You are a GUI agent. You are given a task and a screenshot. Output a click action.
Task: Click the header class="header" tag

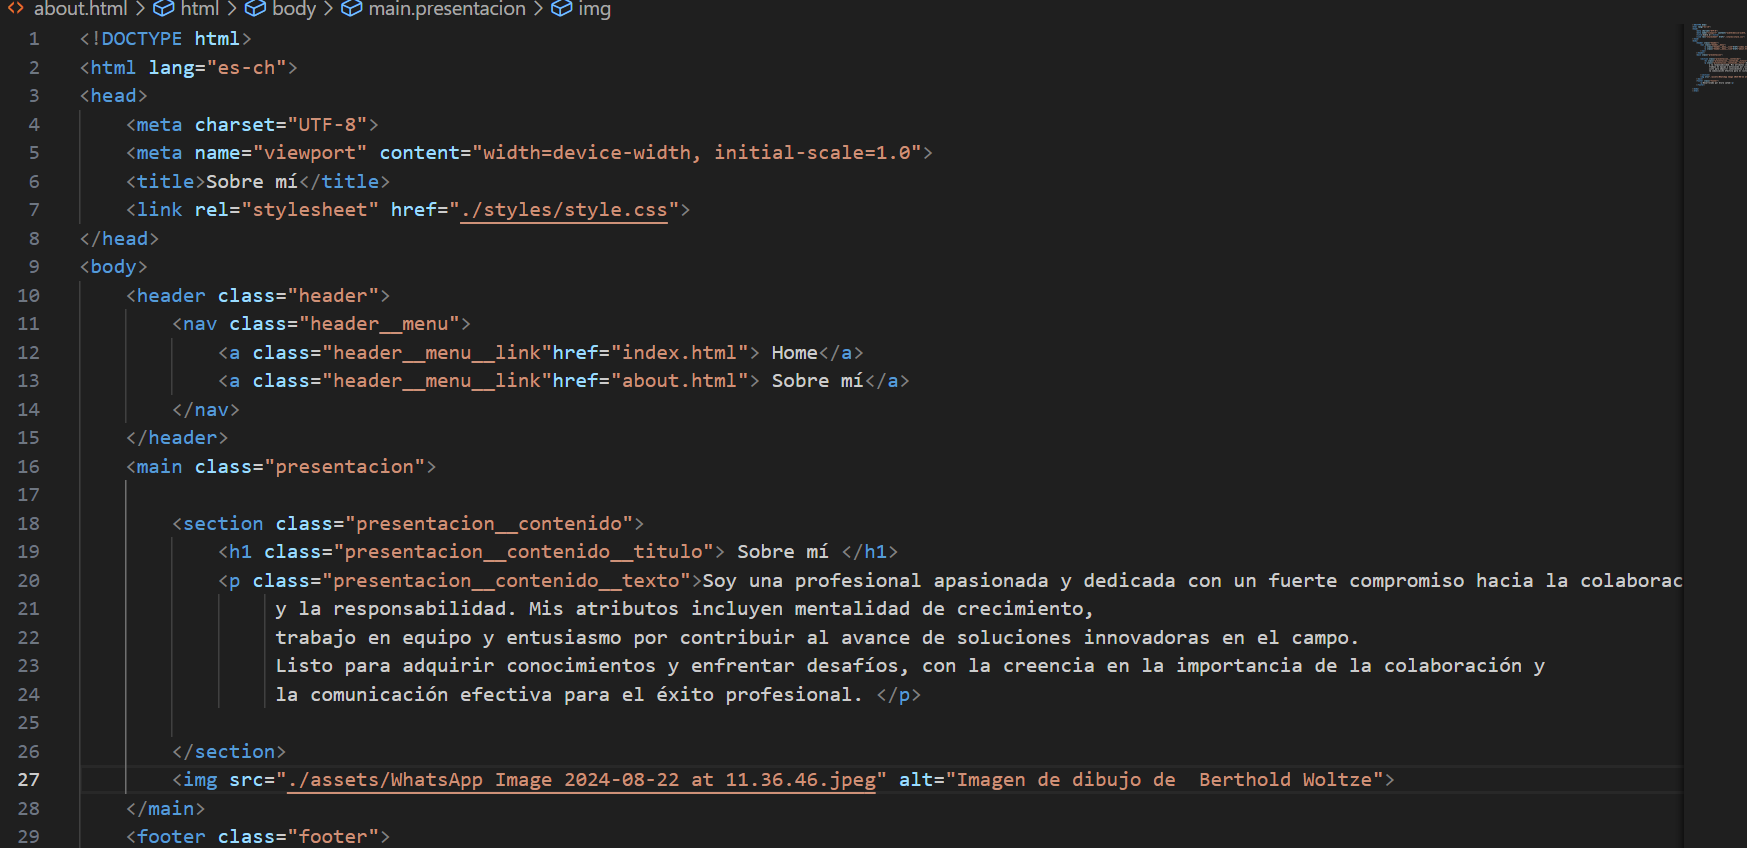click(x=258, y=296)
